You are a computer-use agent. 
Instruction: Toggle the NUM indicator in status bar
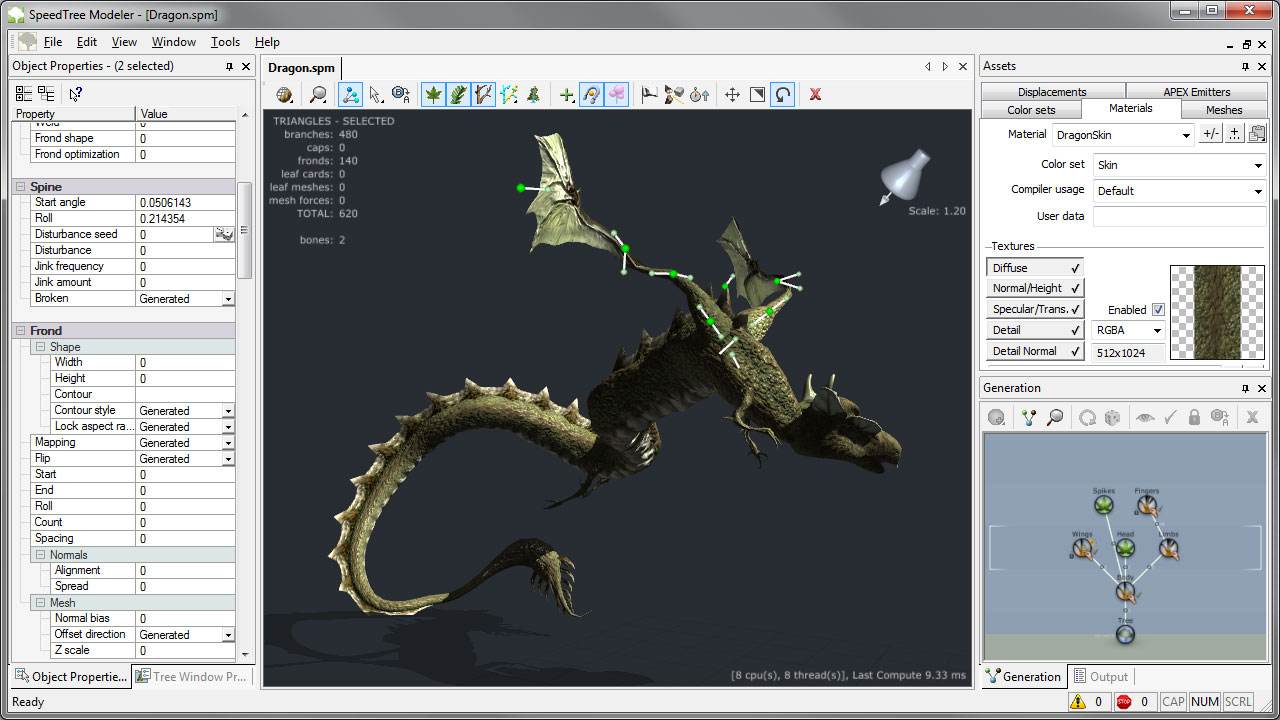pos(1205,702)
